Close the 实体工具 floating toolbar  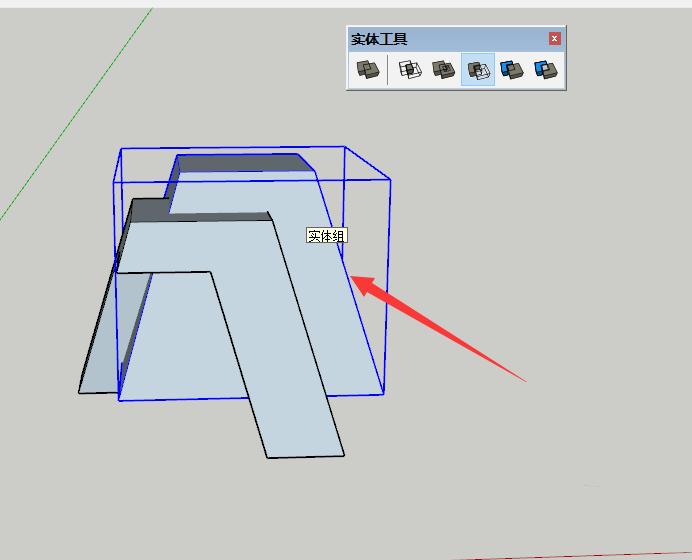click(555, 39)
